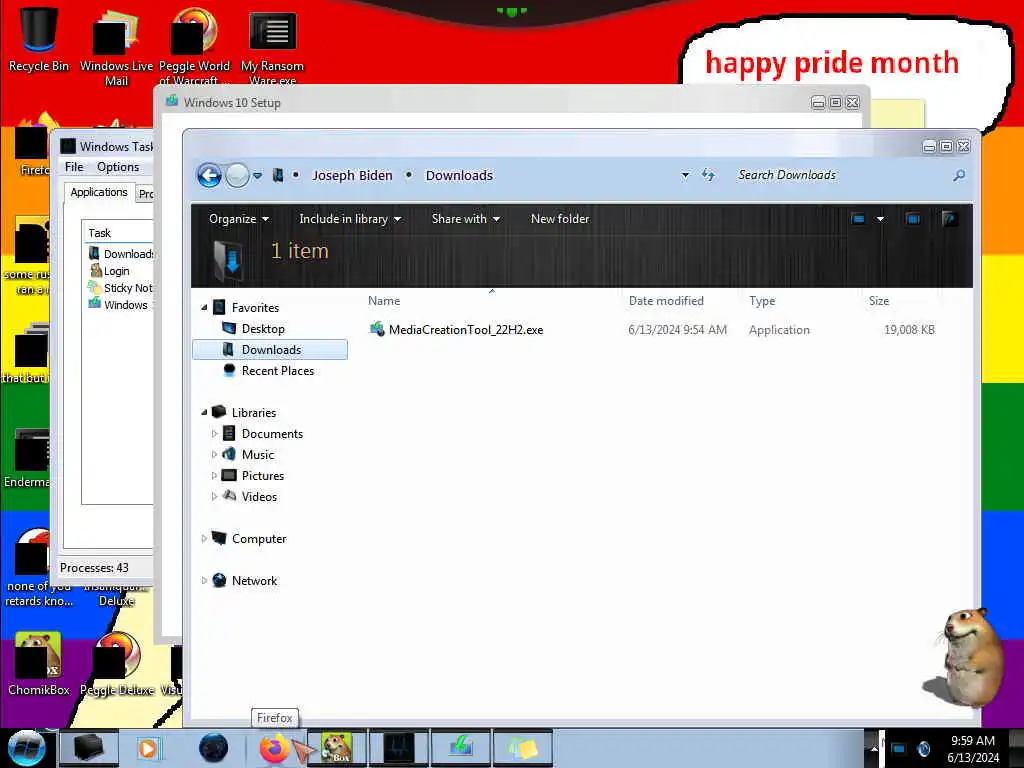Open the Start orb
Screen dimensions: 1024x768
click(26, 748)
